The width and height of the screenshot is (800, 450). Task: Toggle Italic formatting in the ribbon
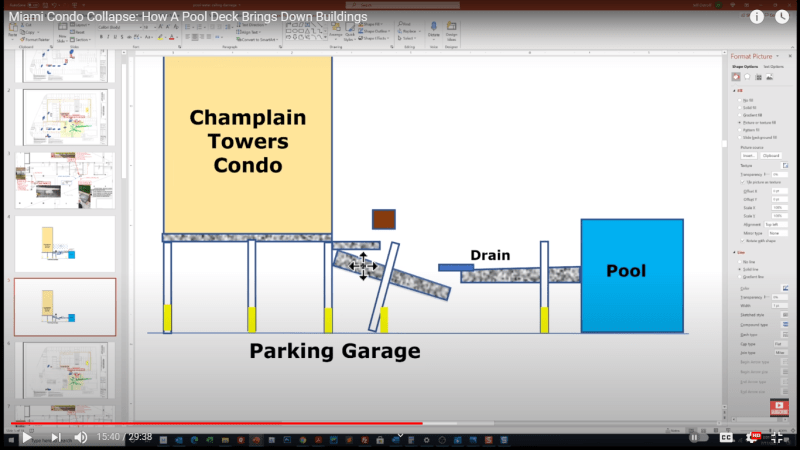tap(108, 37)
